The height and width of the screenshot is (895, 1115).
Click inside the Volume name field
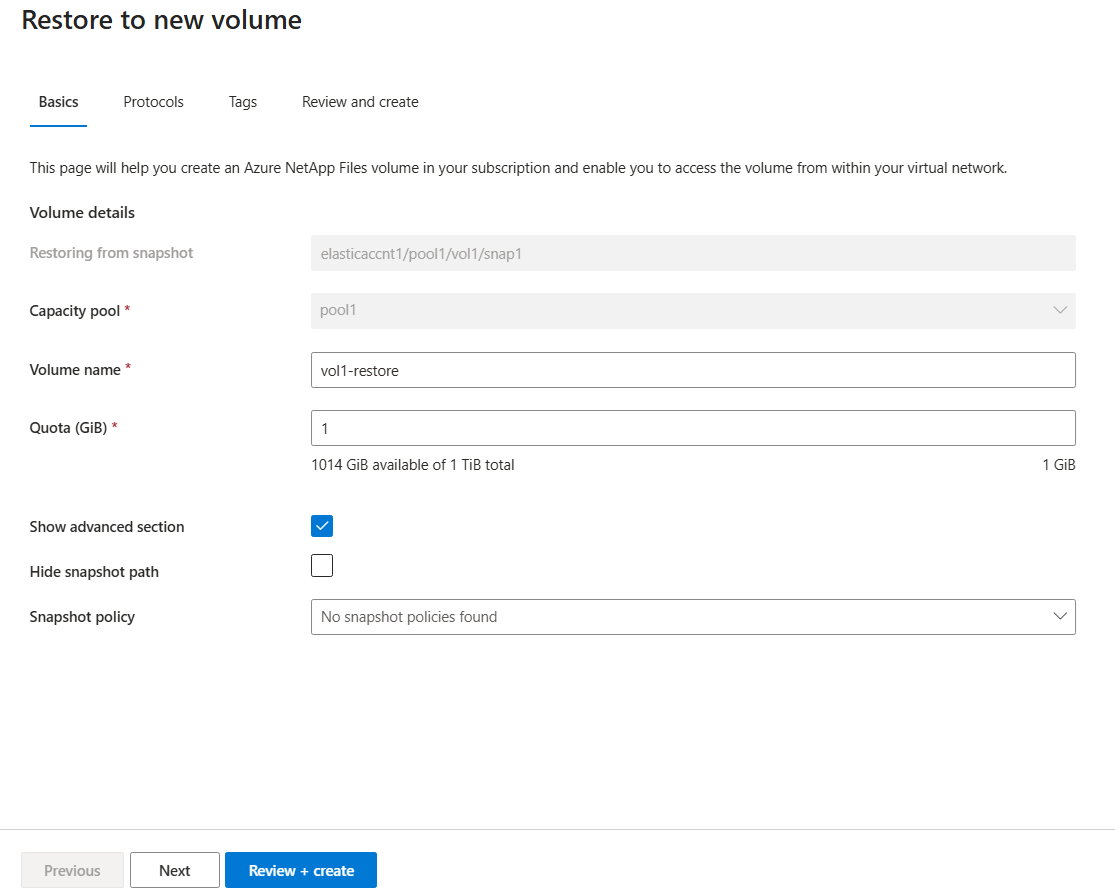click(x=693, y=369)
